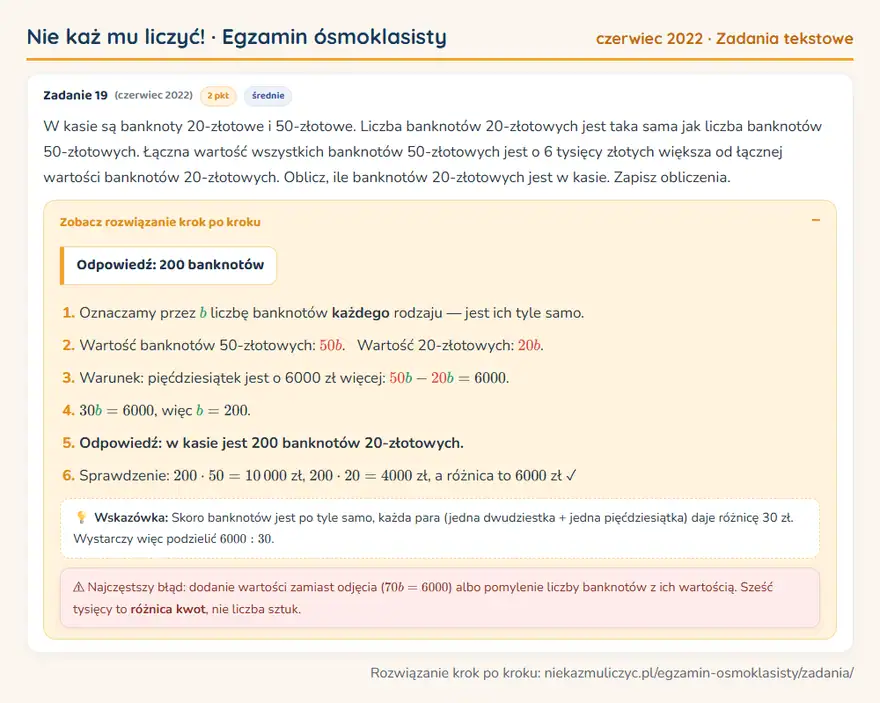Click the 'Wartość 20-złotowych: 20b' expression

pos(450,346)
